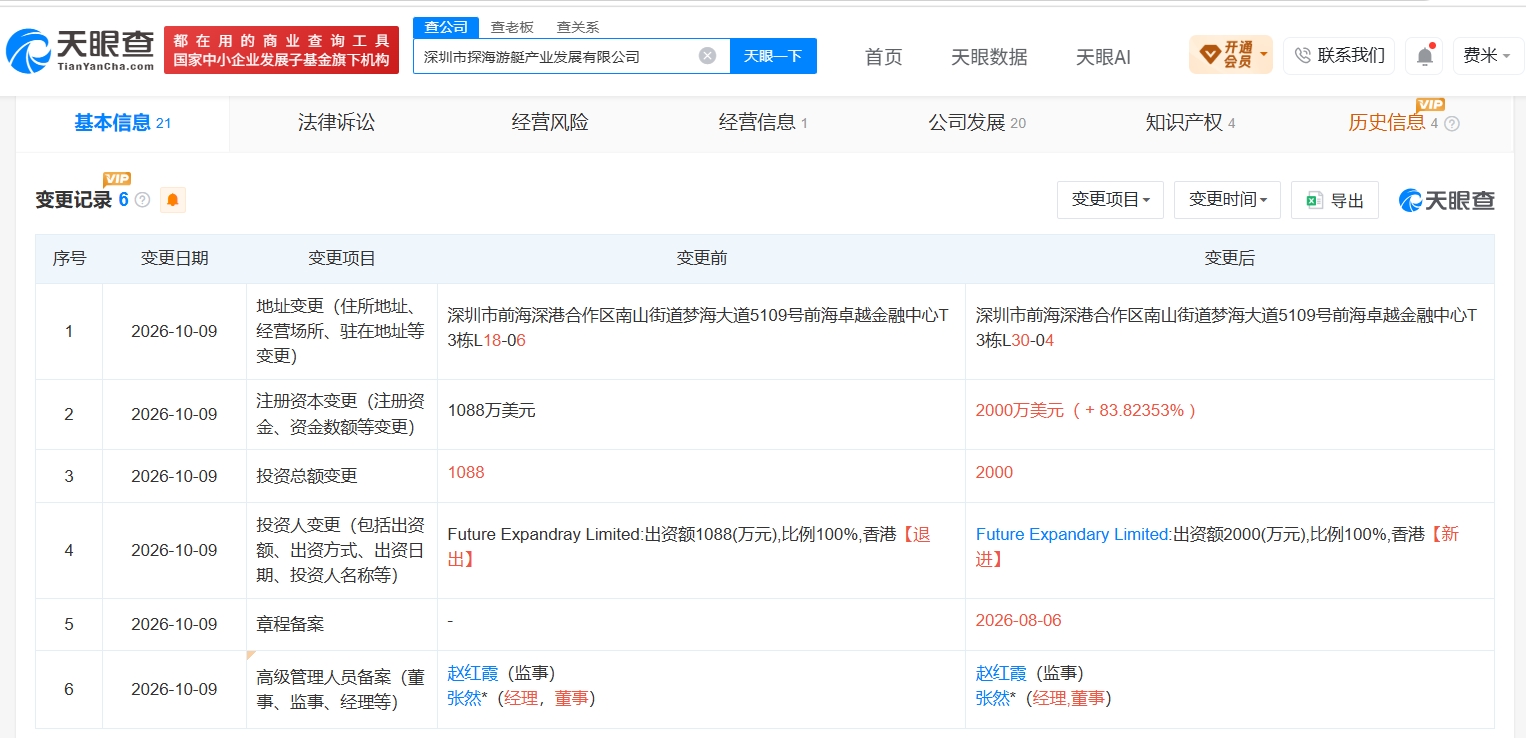1526x738 pixels.
Task: Select the 基本信息 tab
Action: (122, 123)
